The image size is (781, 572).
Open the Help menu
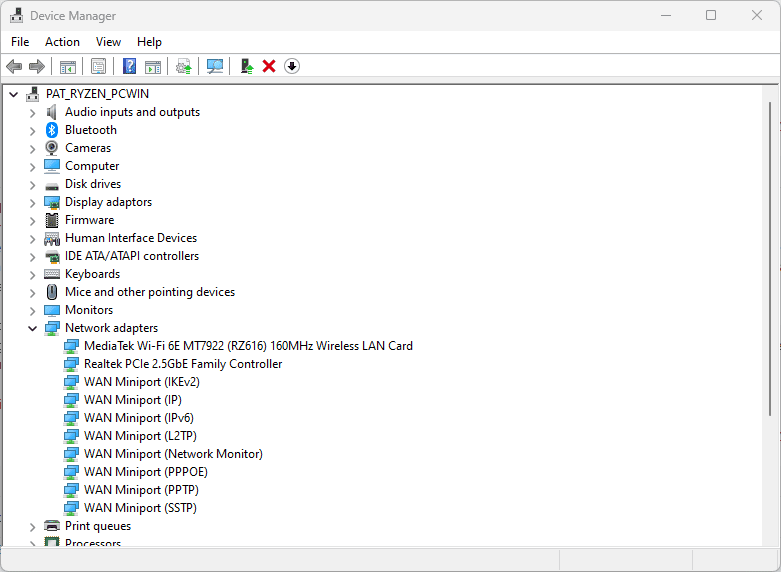149,42
